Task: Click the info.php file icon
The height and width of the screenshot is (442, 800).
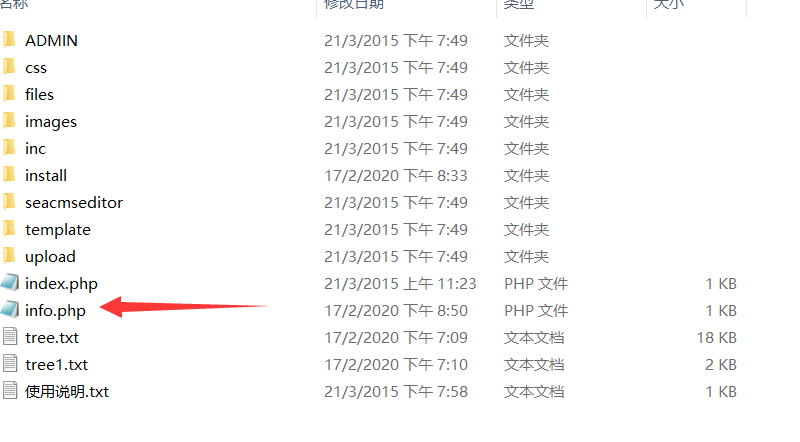Action: [10, 310]
